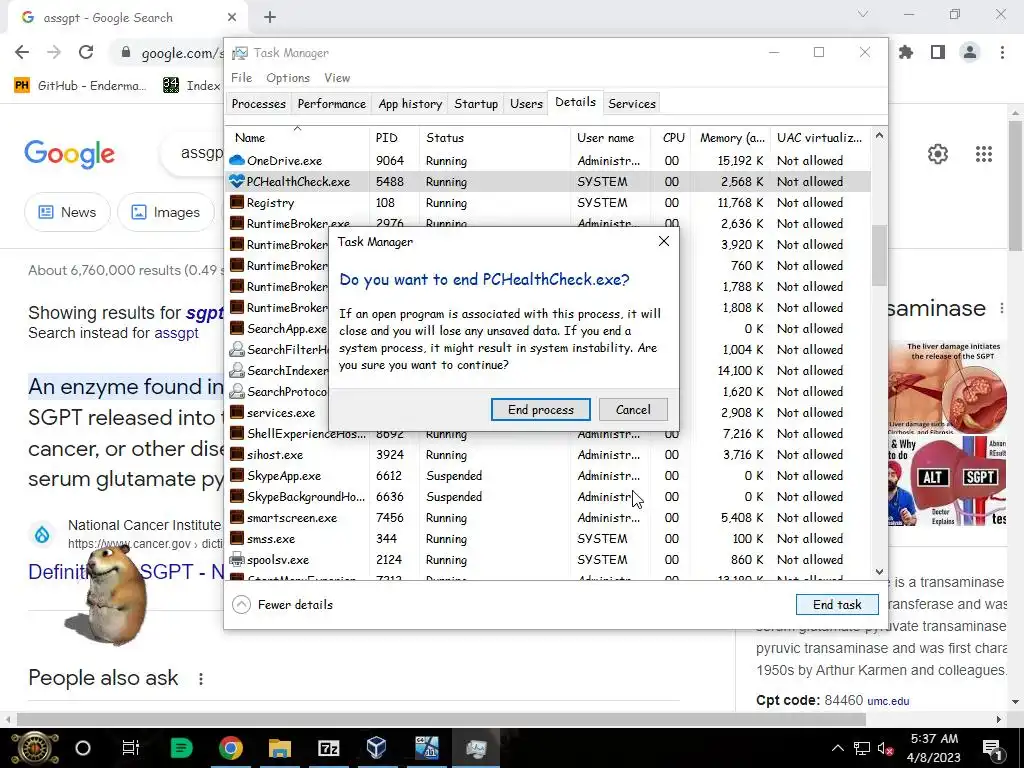Switch to the Performance tab

(332, 104)
